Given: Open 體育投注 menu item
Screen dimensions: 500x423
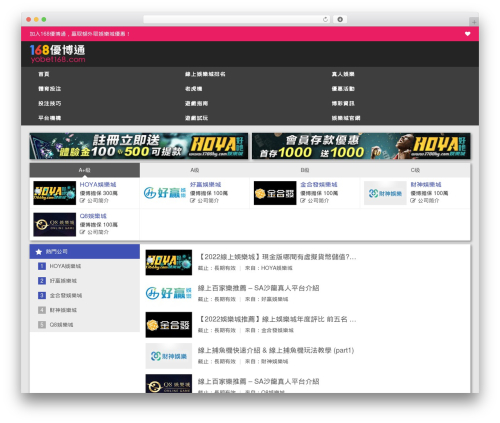Looking at the screenshot, I should tap(49, 89).
